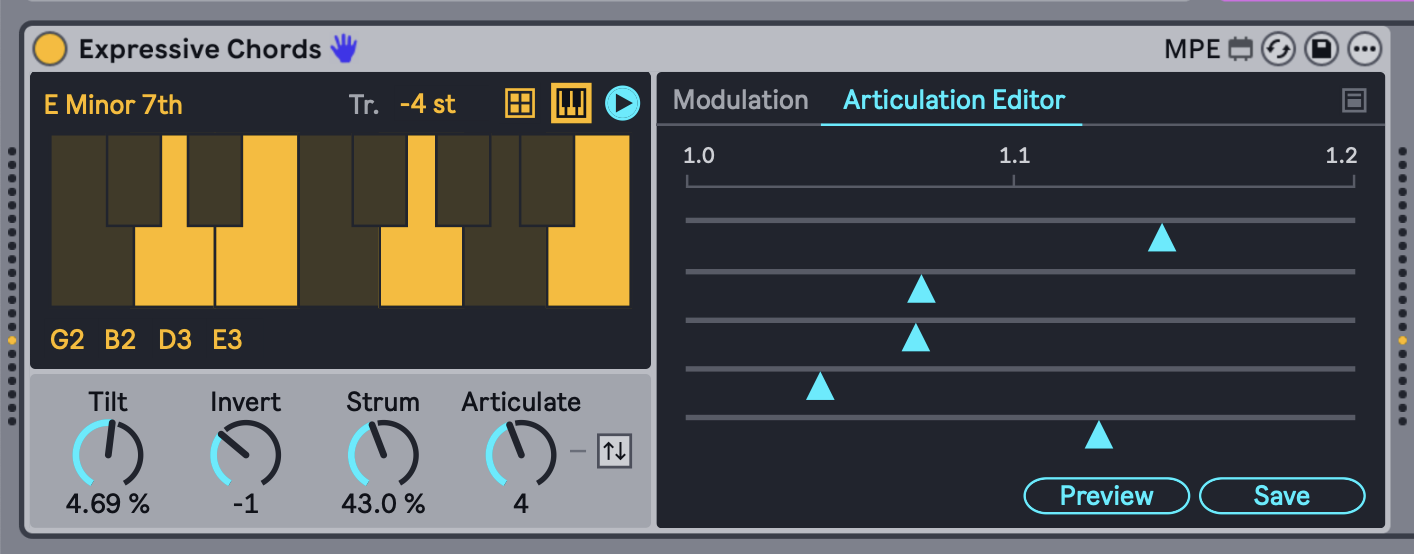Screen dimensions: 1414x554
Task: Click the MPE settings icon in the title bar
Action: [x=1241, y=49]
